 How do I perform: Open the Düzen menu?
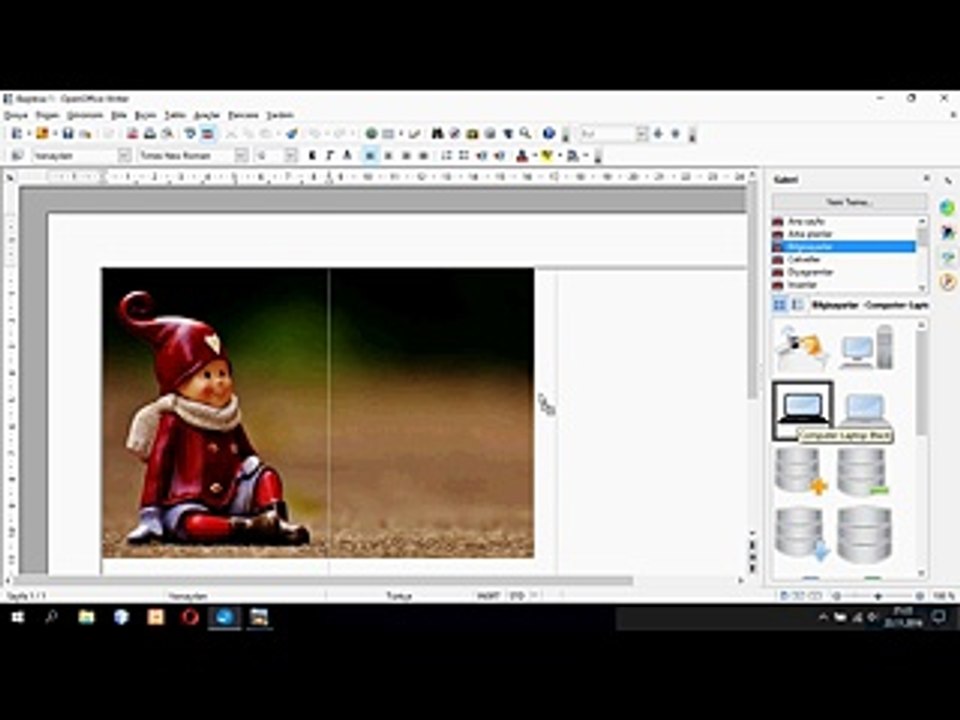[x=47, y=115]
